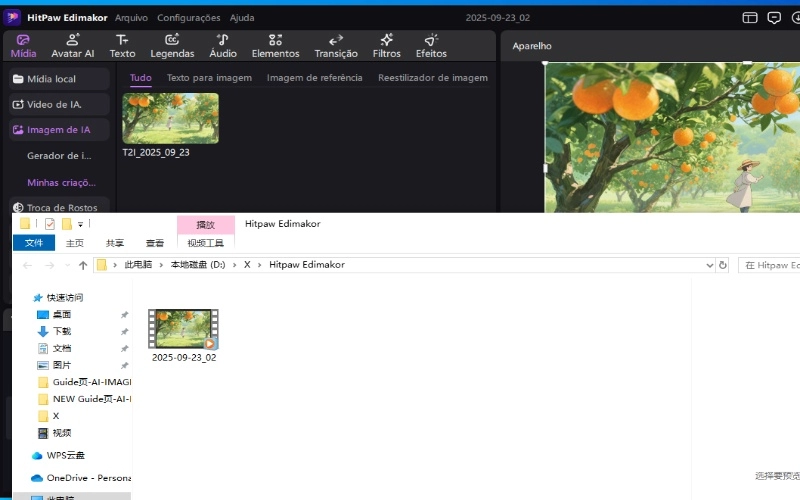
Task: Switch to the Texto para imagem tab
Action: (209, 78)
